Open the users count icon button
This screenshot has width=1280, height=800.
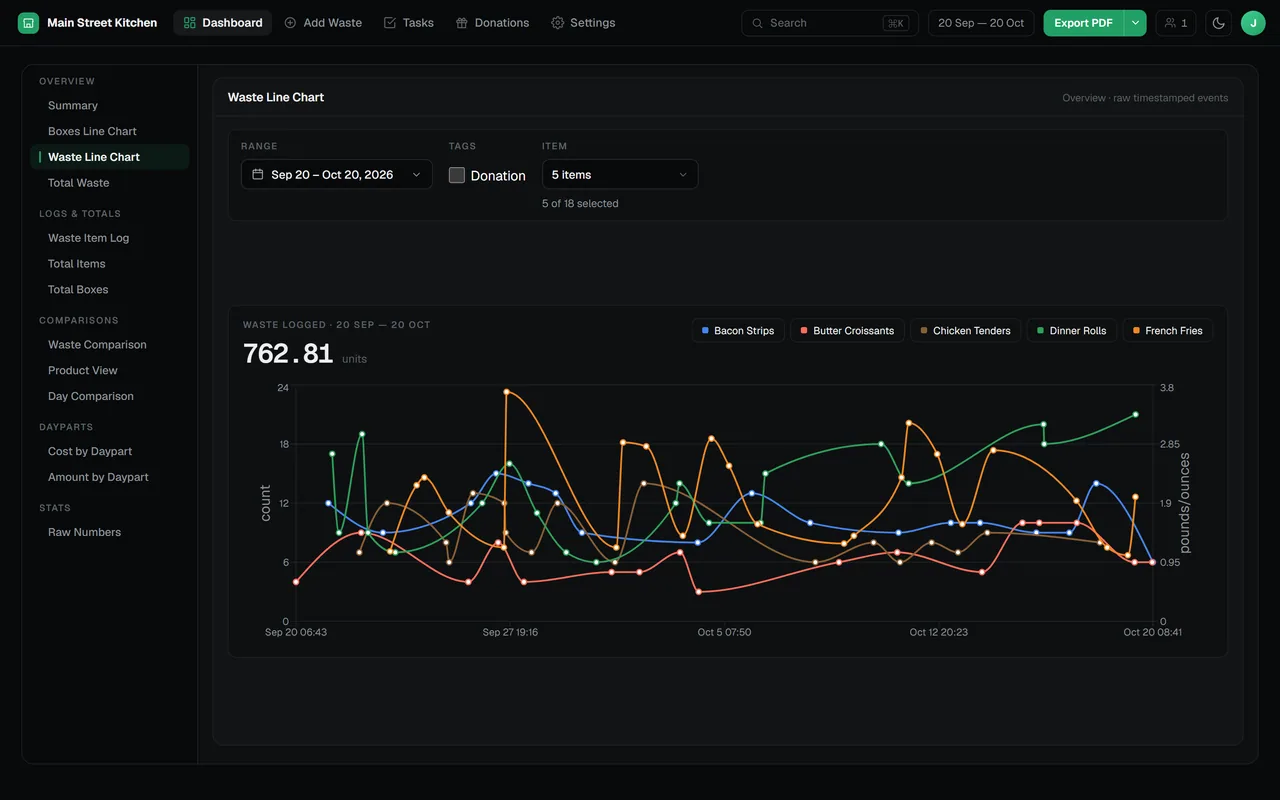[x=1176, y=23]
